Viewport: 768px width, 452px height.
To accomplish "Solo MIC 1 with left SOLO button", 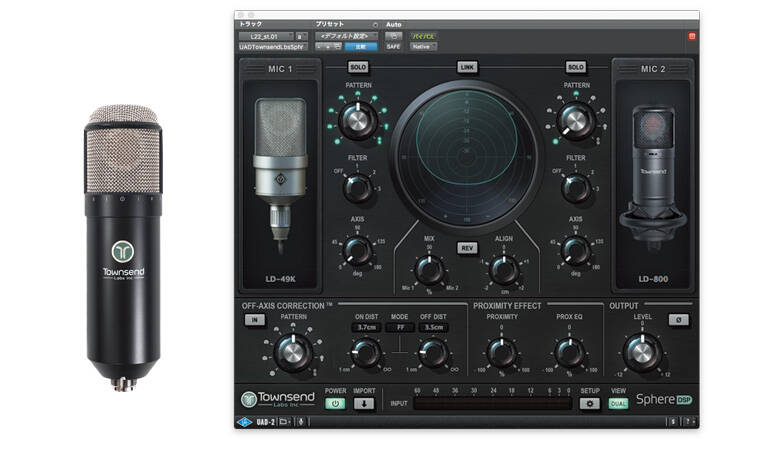I will click(358, 67).
